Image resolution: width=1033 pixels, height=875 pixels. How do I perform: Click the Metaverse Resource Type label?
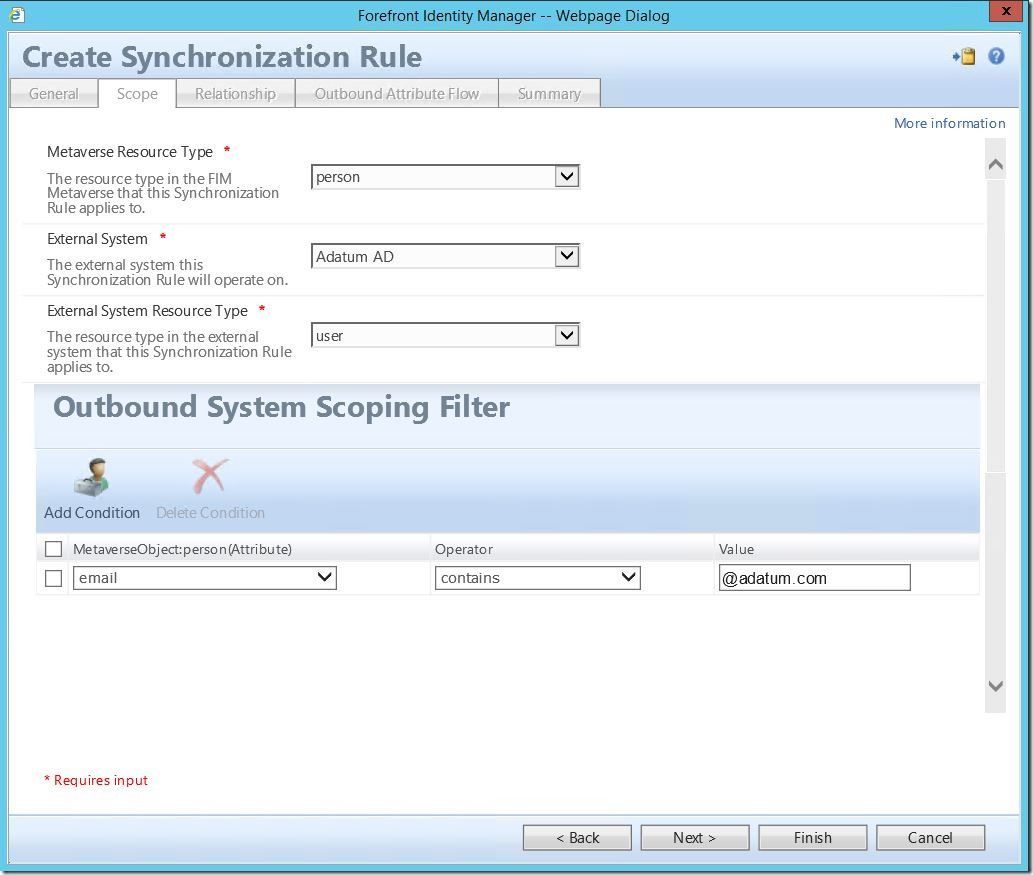(130, 152)
